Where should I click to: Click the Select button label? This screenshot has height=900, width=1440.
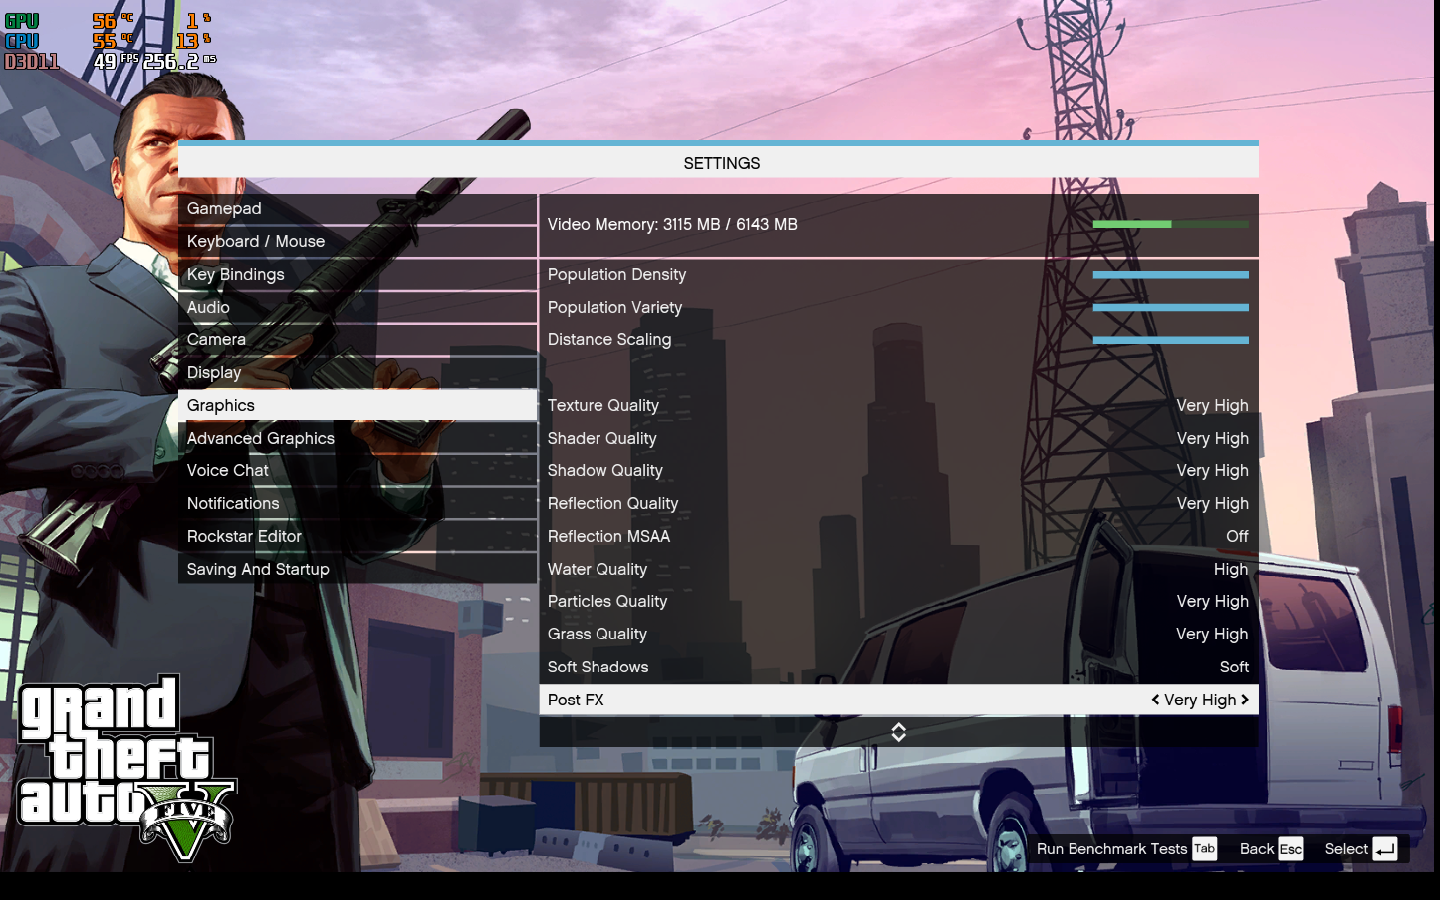pos(1346,849)
